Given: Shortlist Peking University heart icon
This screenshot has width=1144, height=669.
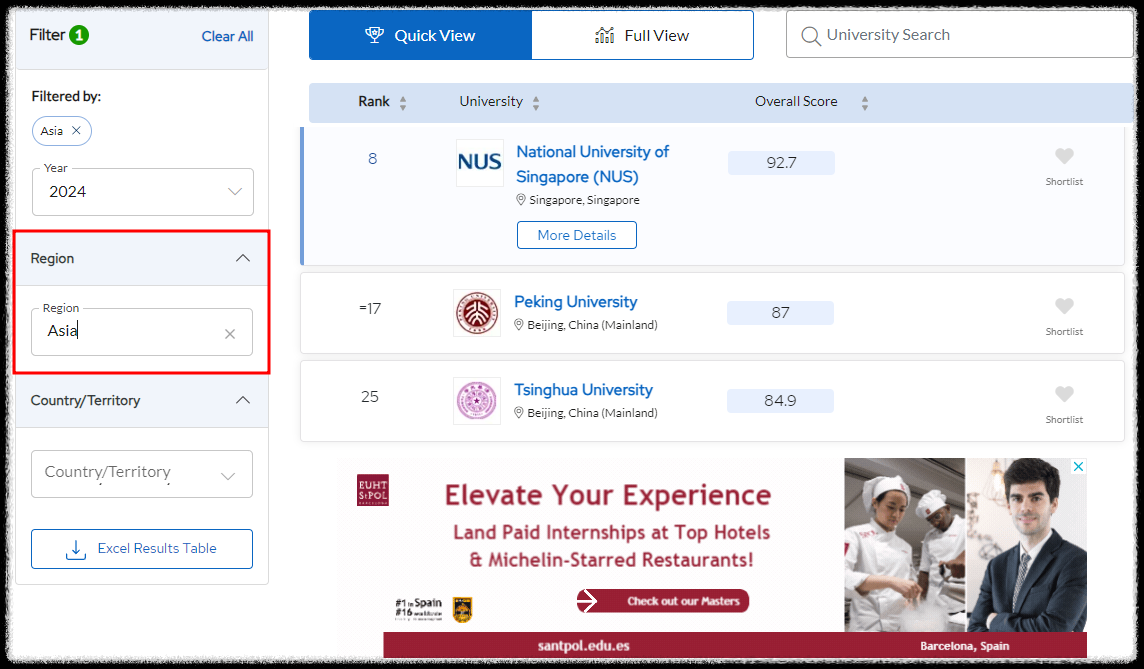Looking at the screenshot, I should [x=1064, y=306].
